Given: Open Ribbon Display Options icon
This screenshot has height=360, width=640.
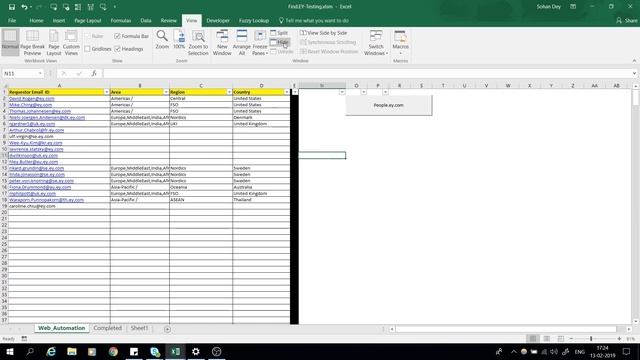Looking at the screenshot, I should pyautogui.click(x=573, y=7).
